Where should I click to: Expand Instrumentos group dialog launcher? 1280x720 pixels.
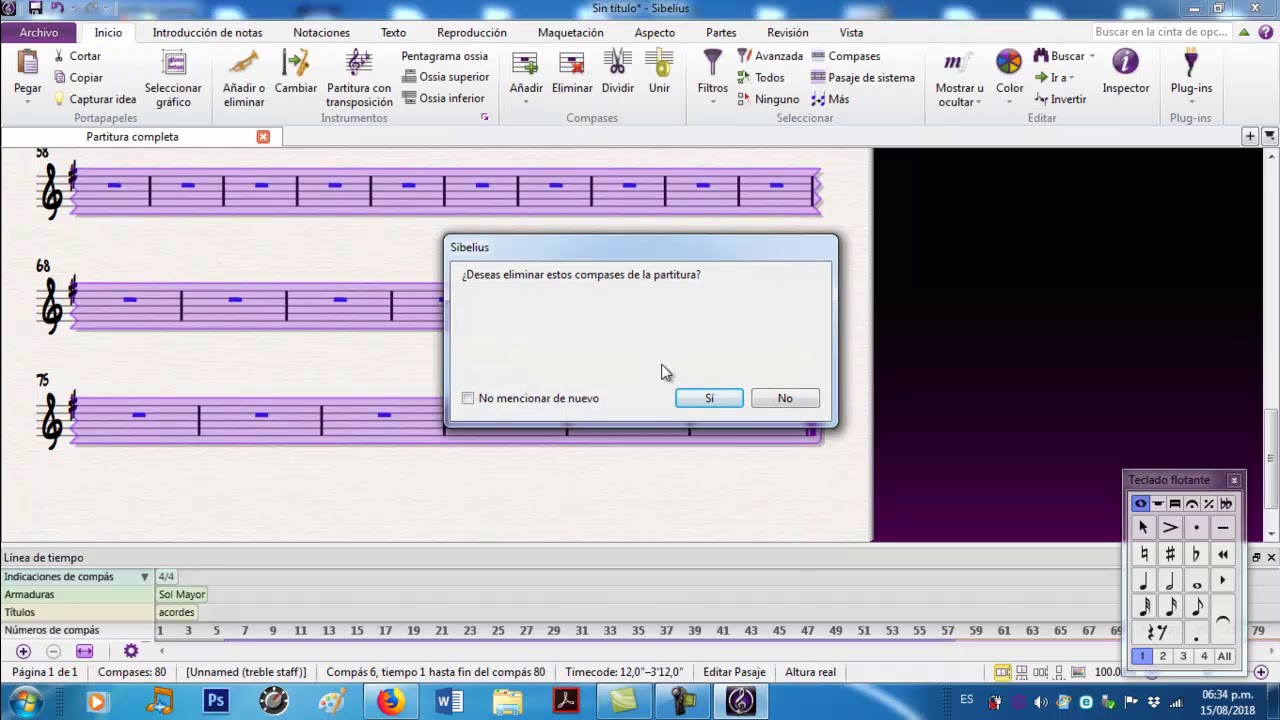485,117
